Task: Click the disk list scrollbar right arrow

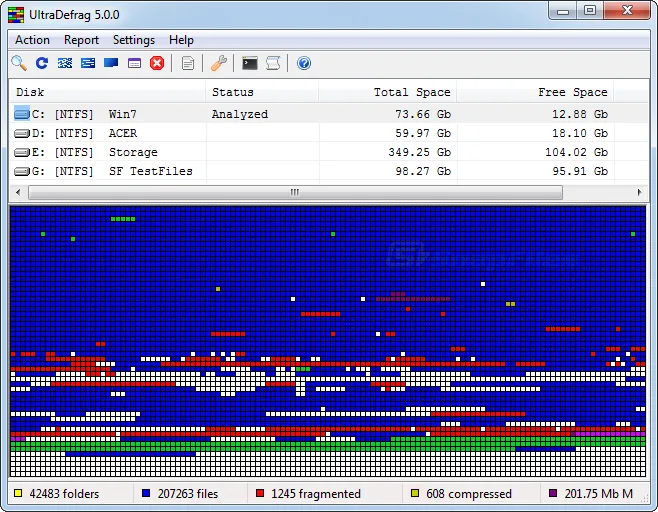Action: (639, 192)
